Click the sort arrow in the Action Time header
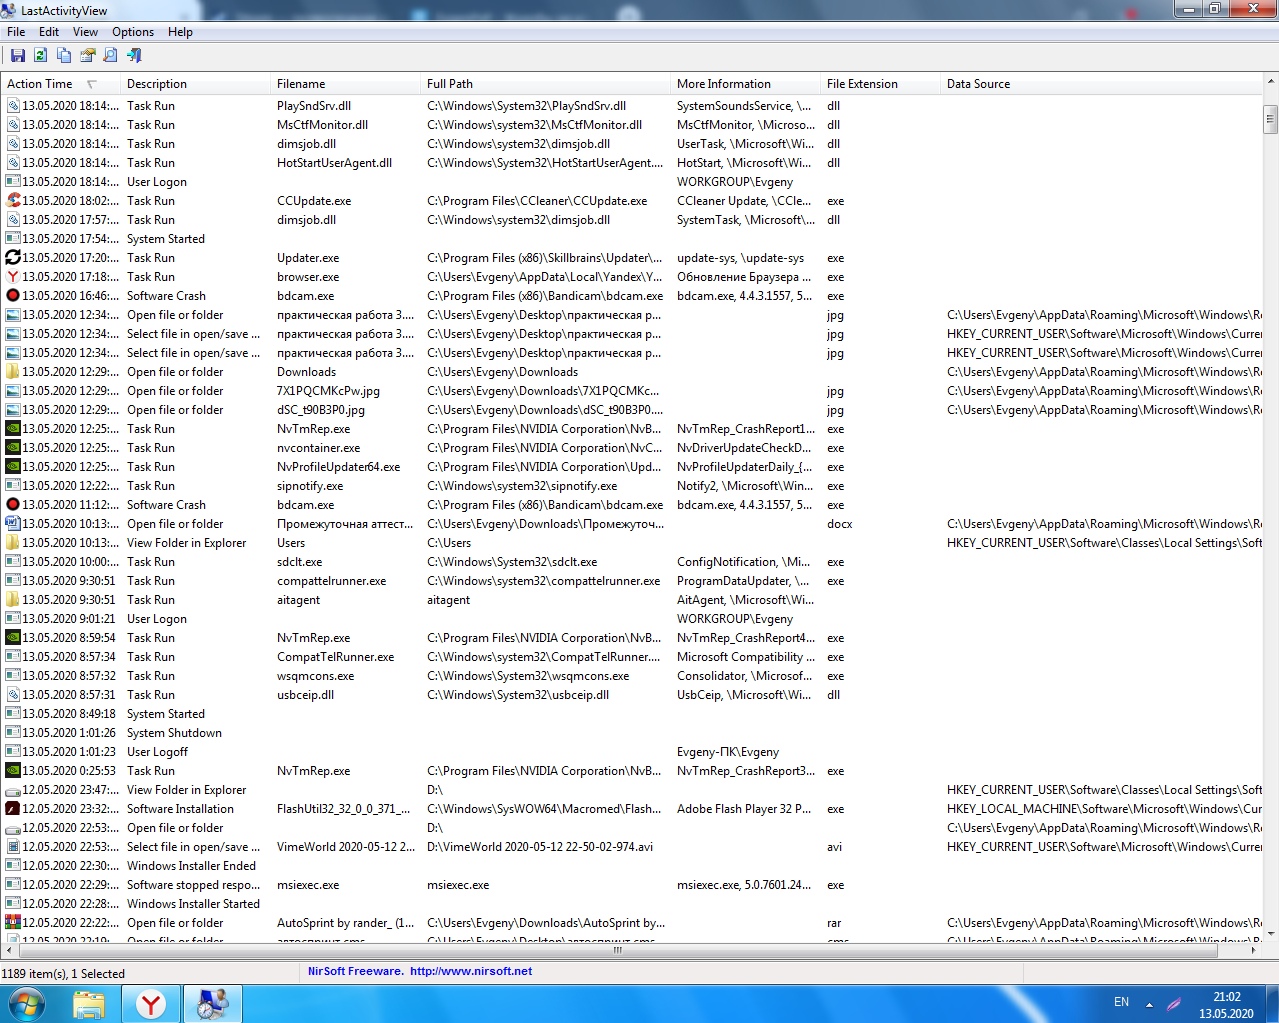 click(x=92, y=84)
